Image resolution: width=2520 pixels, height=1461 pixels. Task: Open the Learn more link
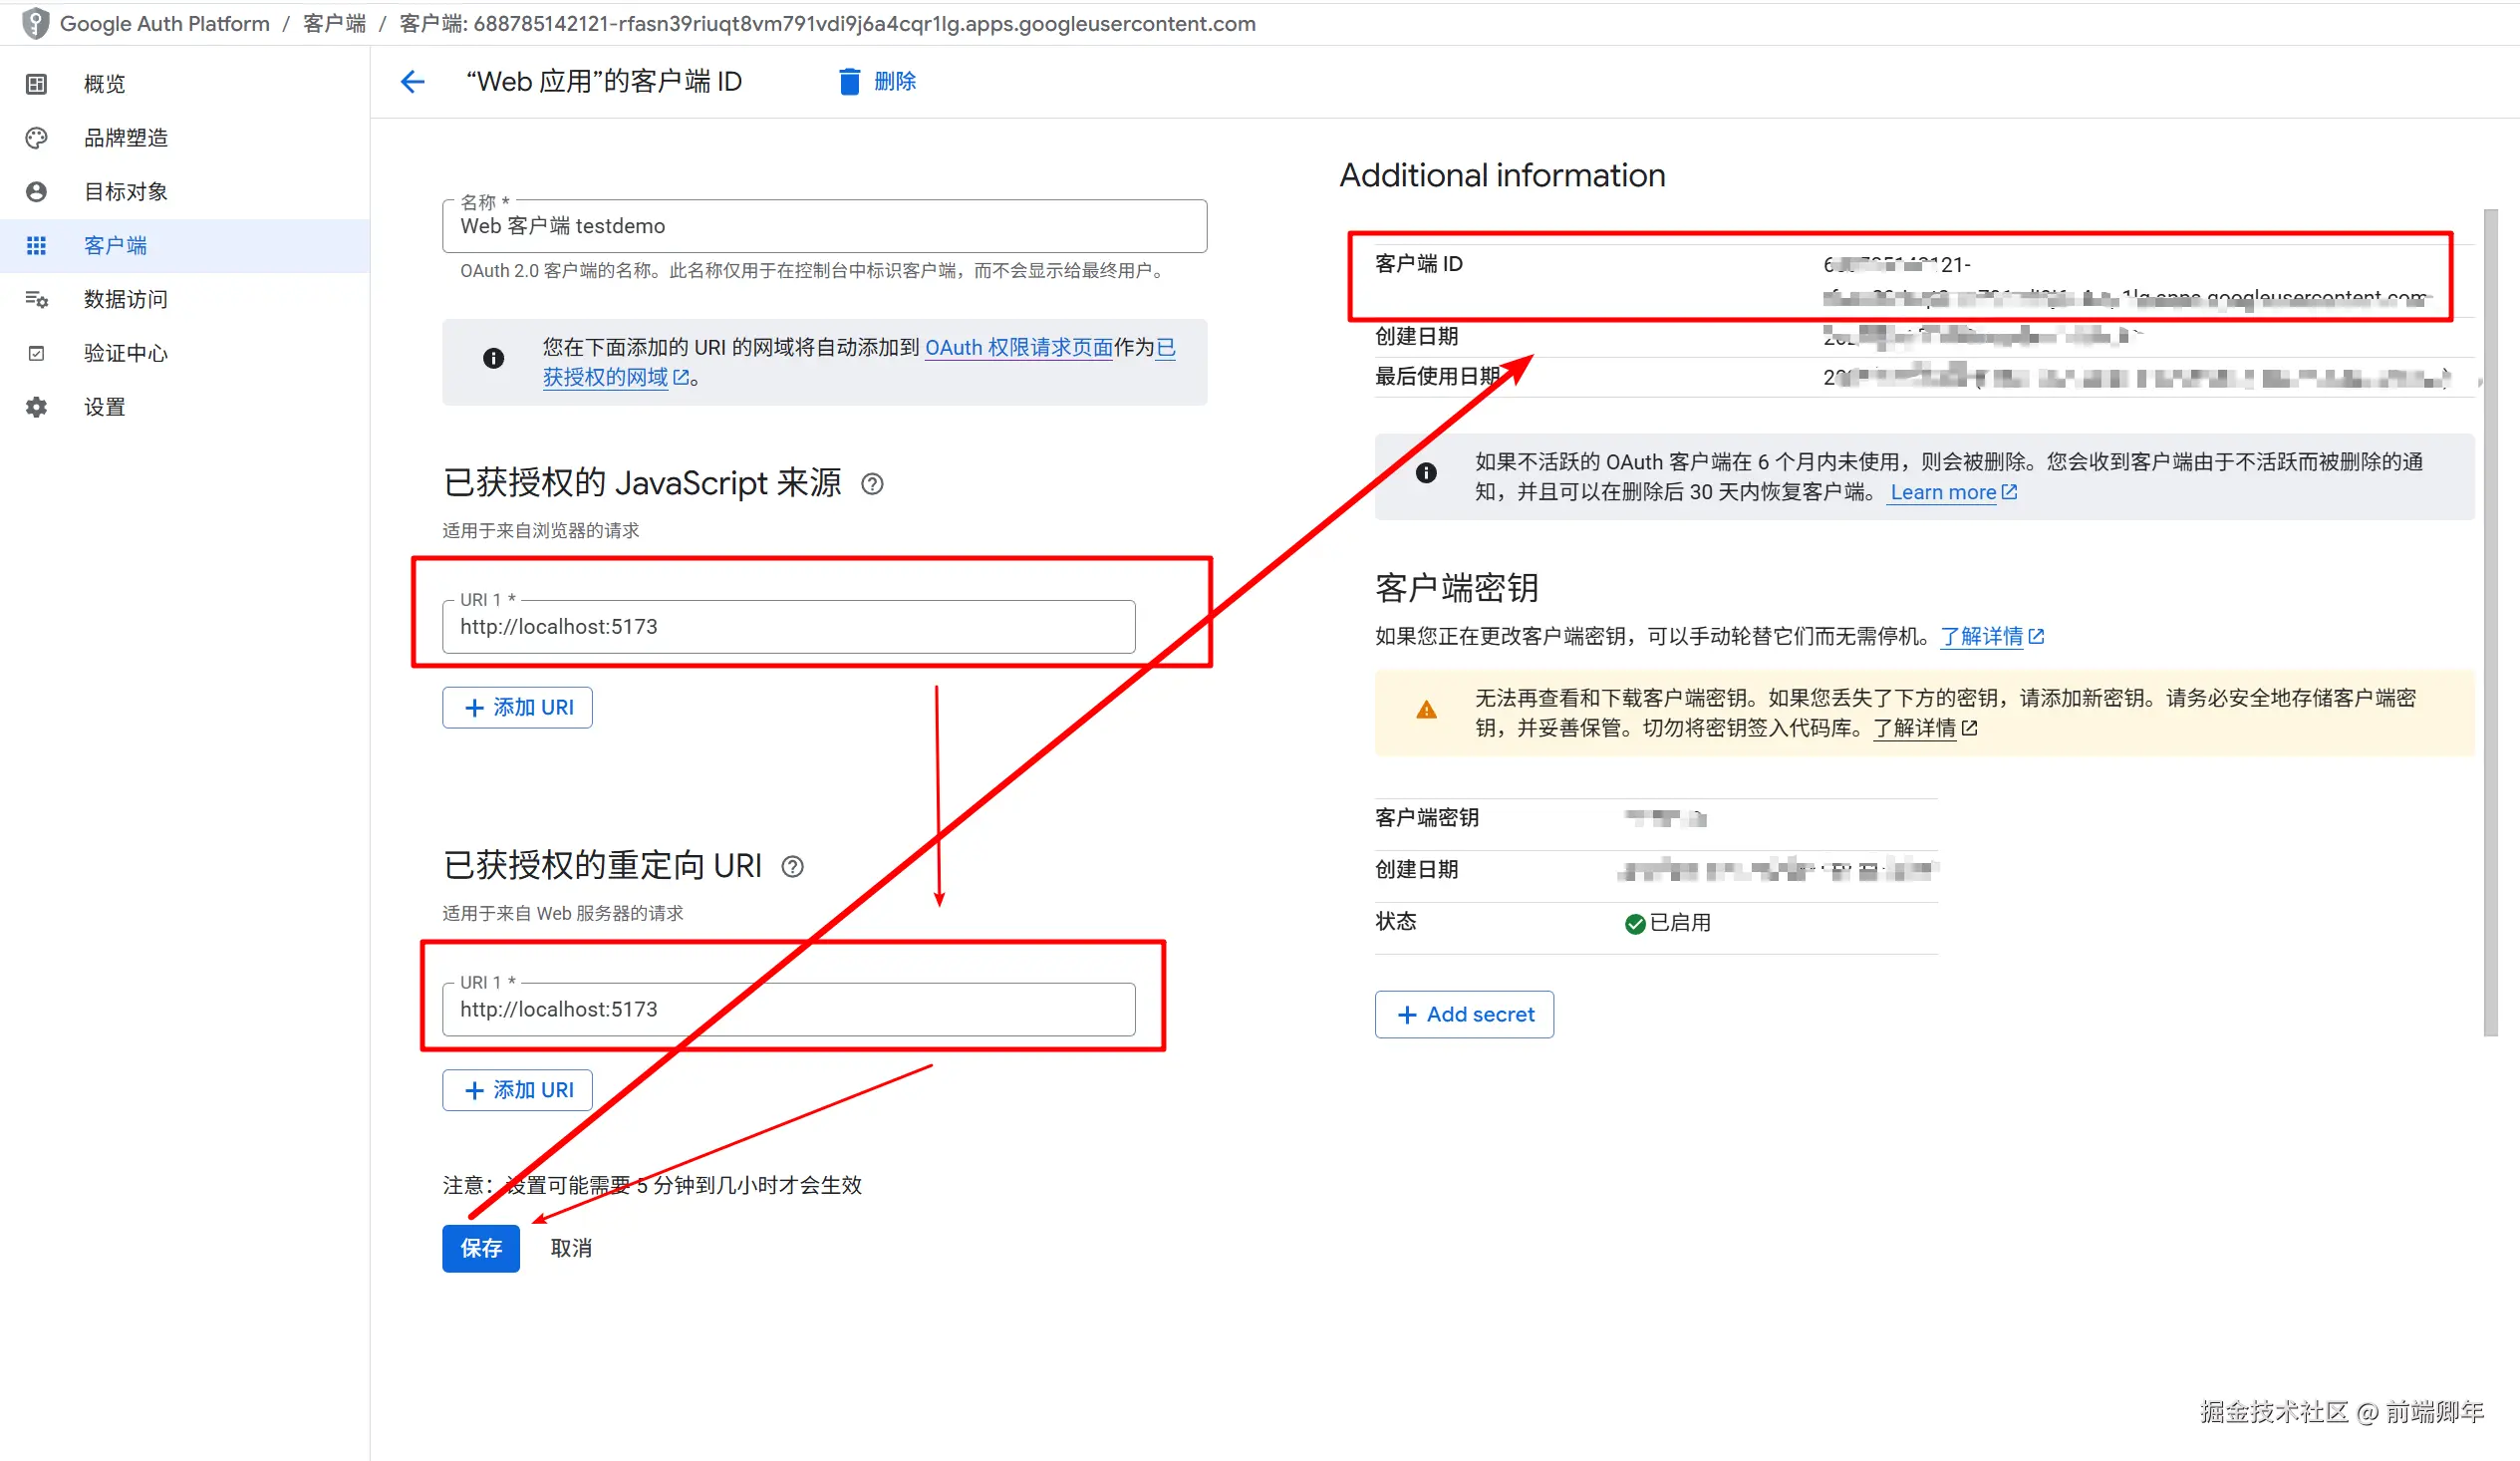click(1942, 491)
